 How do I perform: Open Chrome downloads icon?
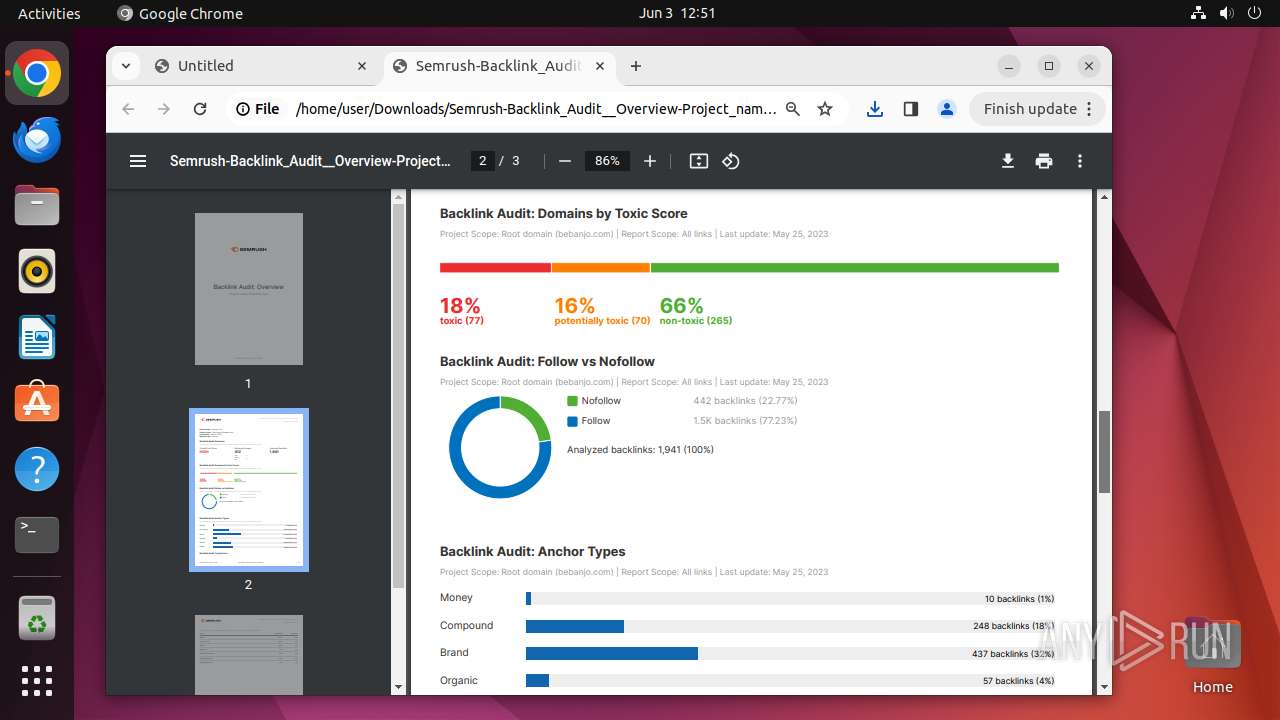[875, 109]
